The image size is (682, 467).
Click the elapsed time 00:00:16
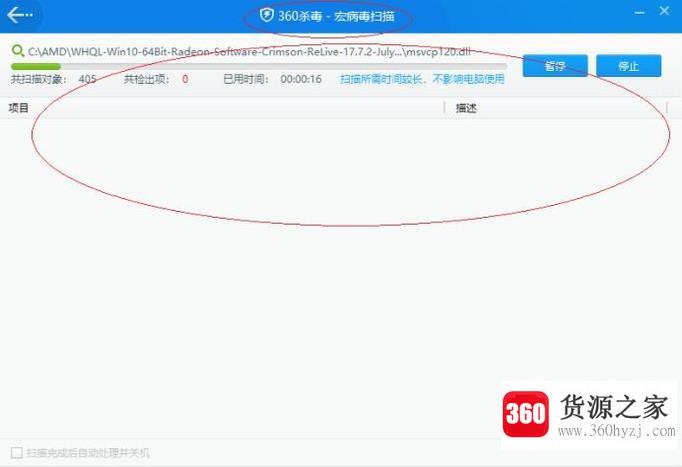(301, 79)
